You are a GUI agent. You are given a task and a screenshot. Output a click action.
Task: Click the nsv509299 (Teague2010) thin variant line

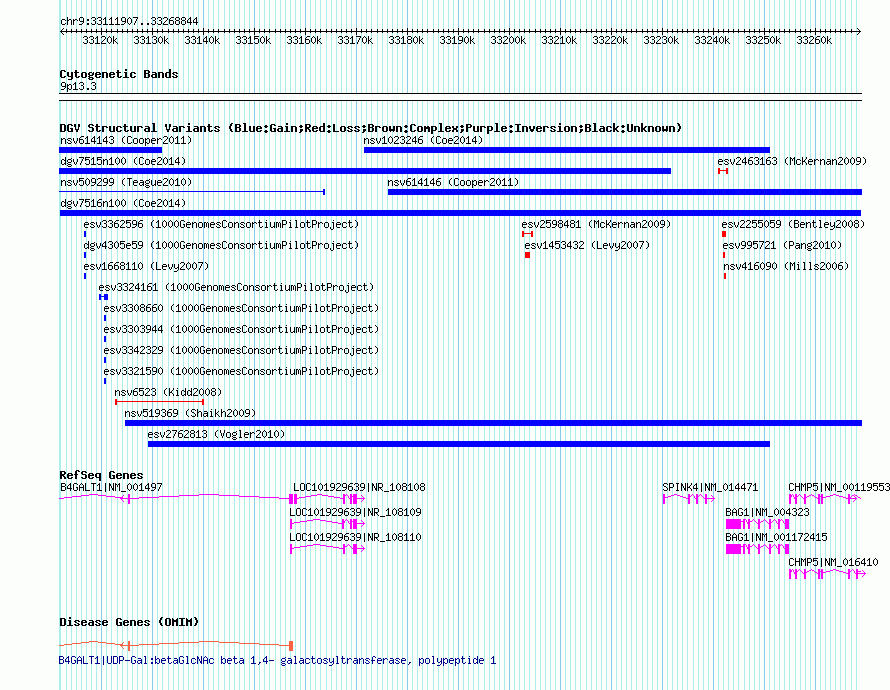tap(192, 192)
